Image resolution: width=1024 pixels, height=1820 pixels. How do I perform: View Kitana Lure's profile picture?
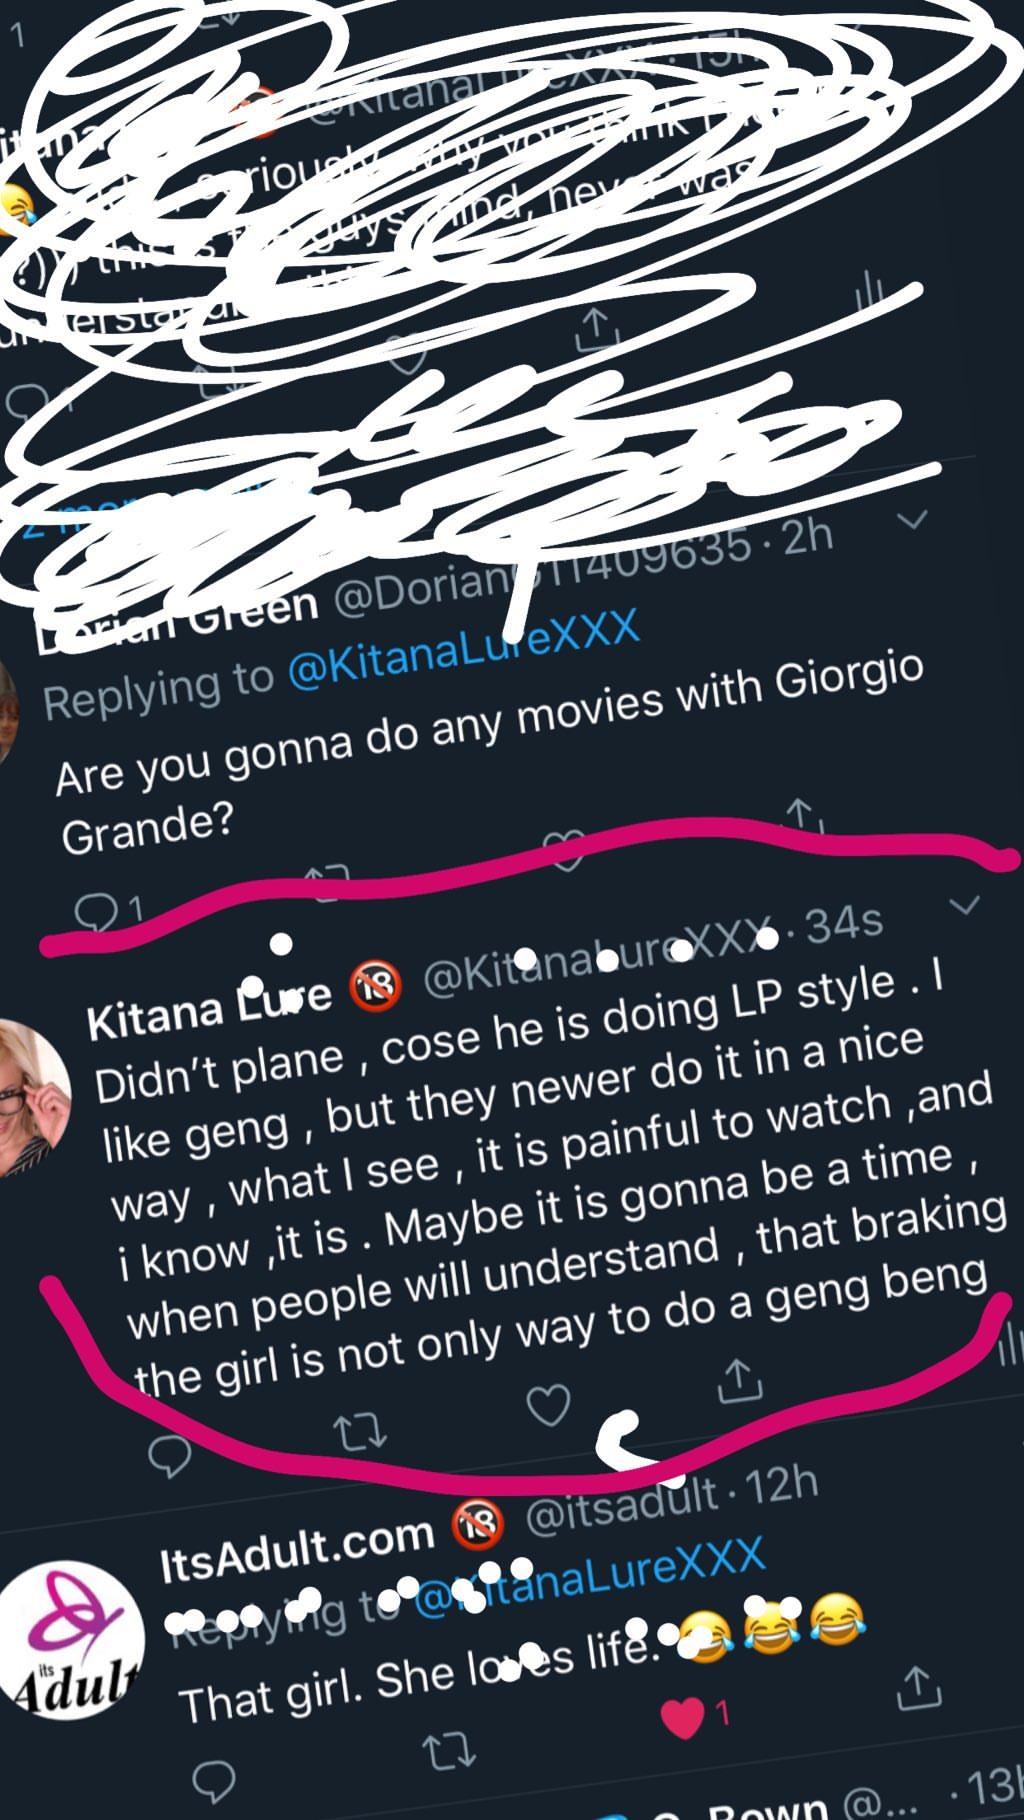[x=32, y=1096]
